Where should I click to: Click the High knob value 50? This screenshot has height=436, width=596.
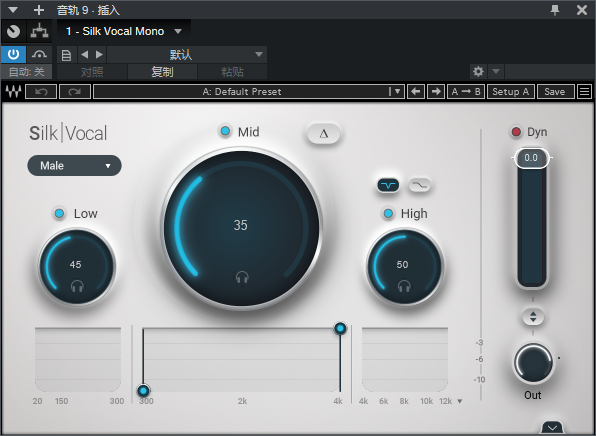tap(402, 265)
